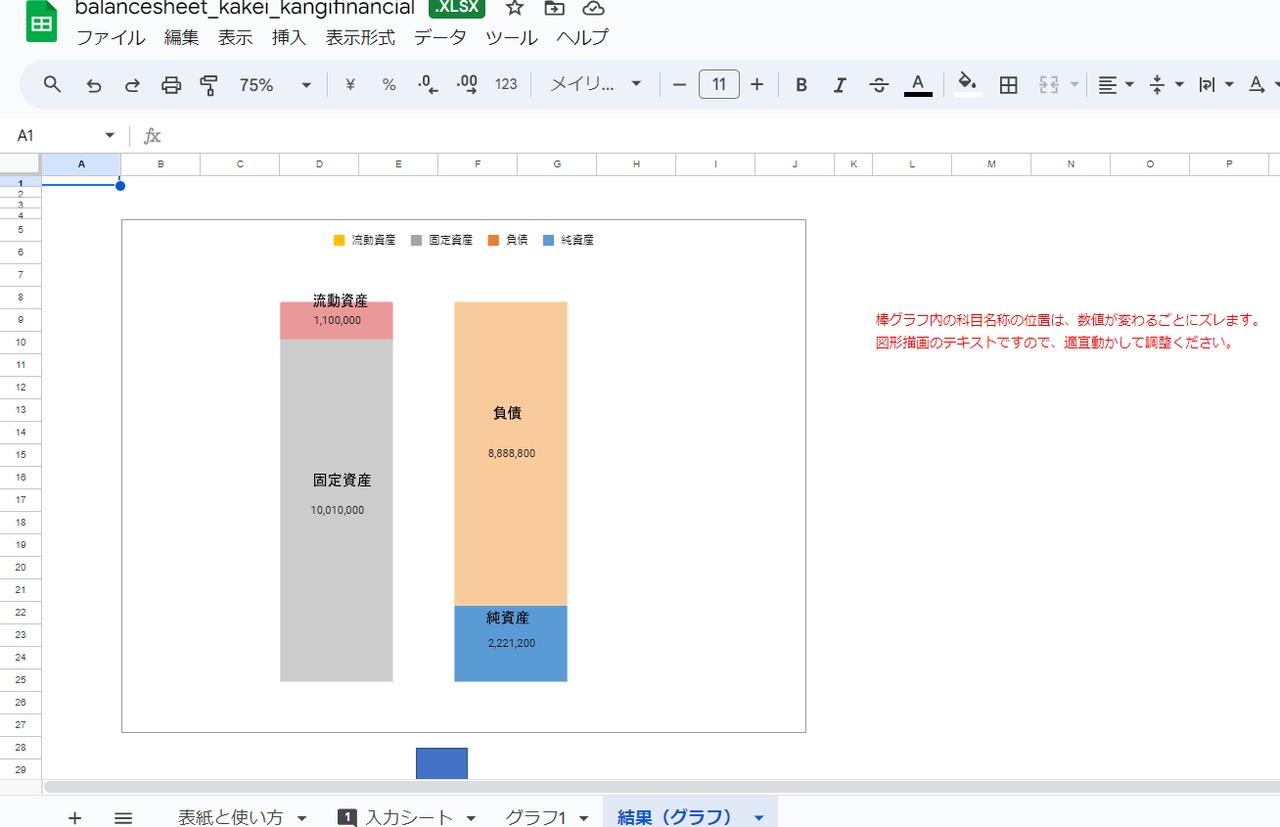Open the メイリオ font dropdown
Screen dimensions: 1280x827
click(x=595, y=85)
